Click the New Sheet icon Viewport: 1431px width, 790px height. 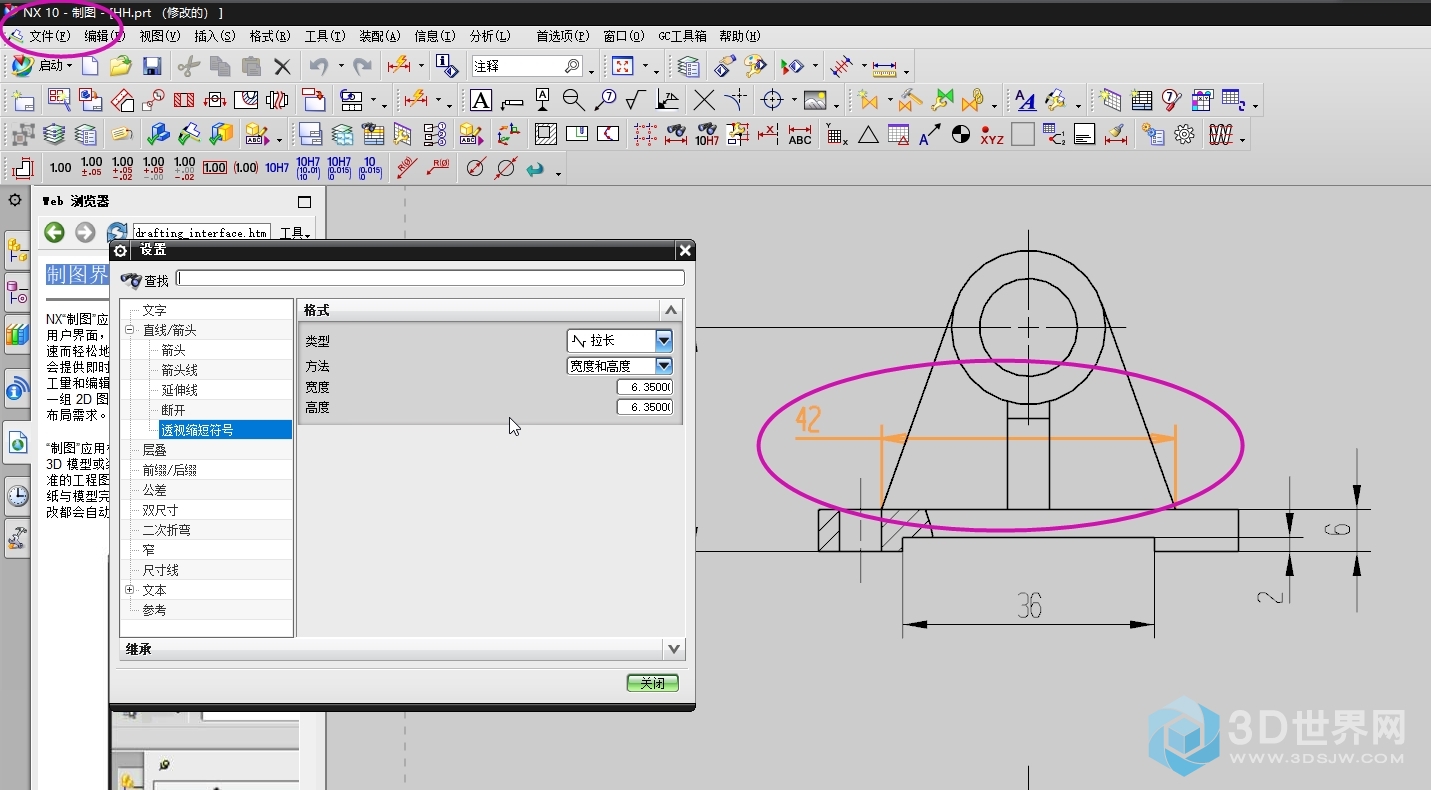pyautogui.click(x=23, y=101)
